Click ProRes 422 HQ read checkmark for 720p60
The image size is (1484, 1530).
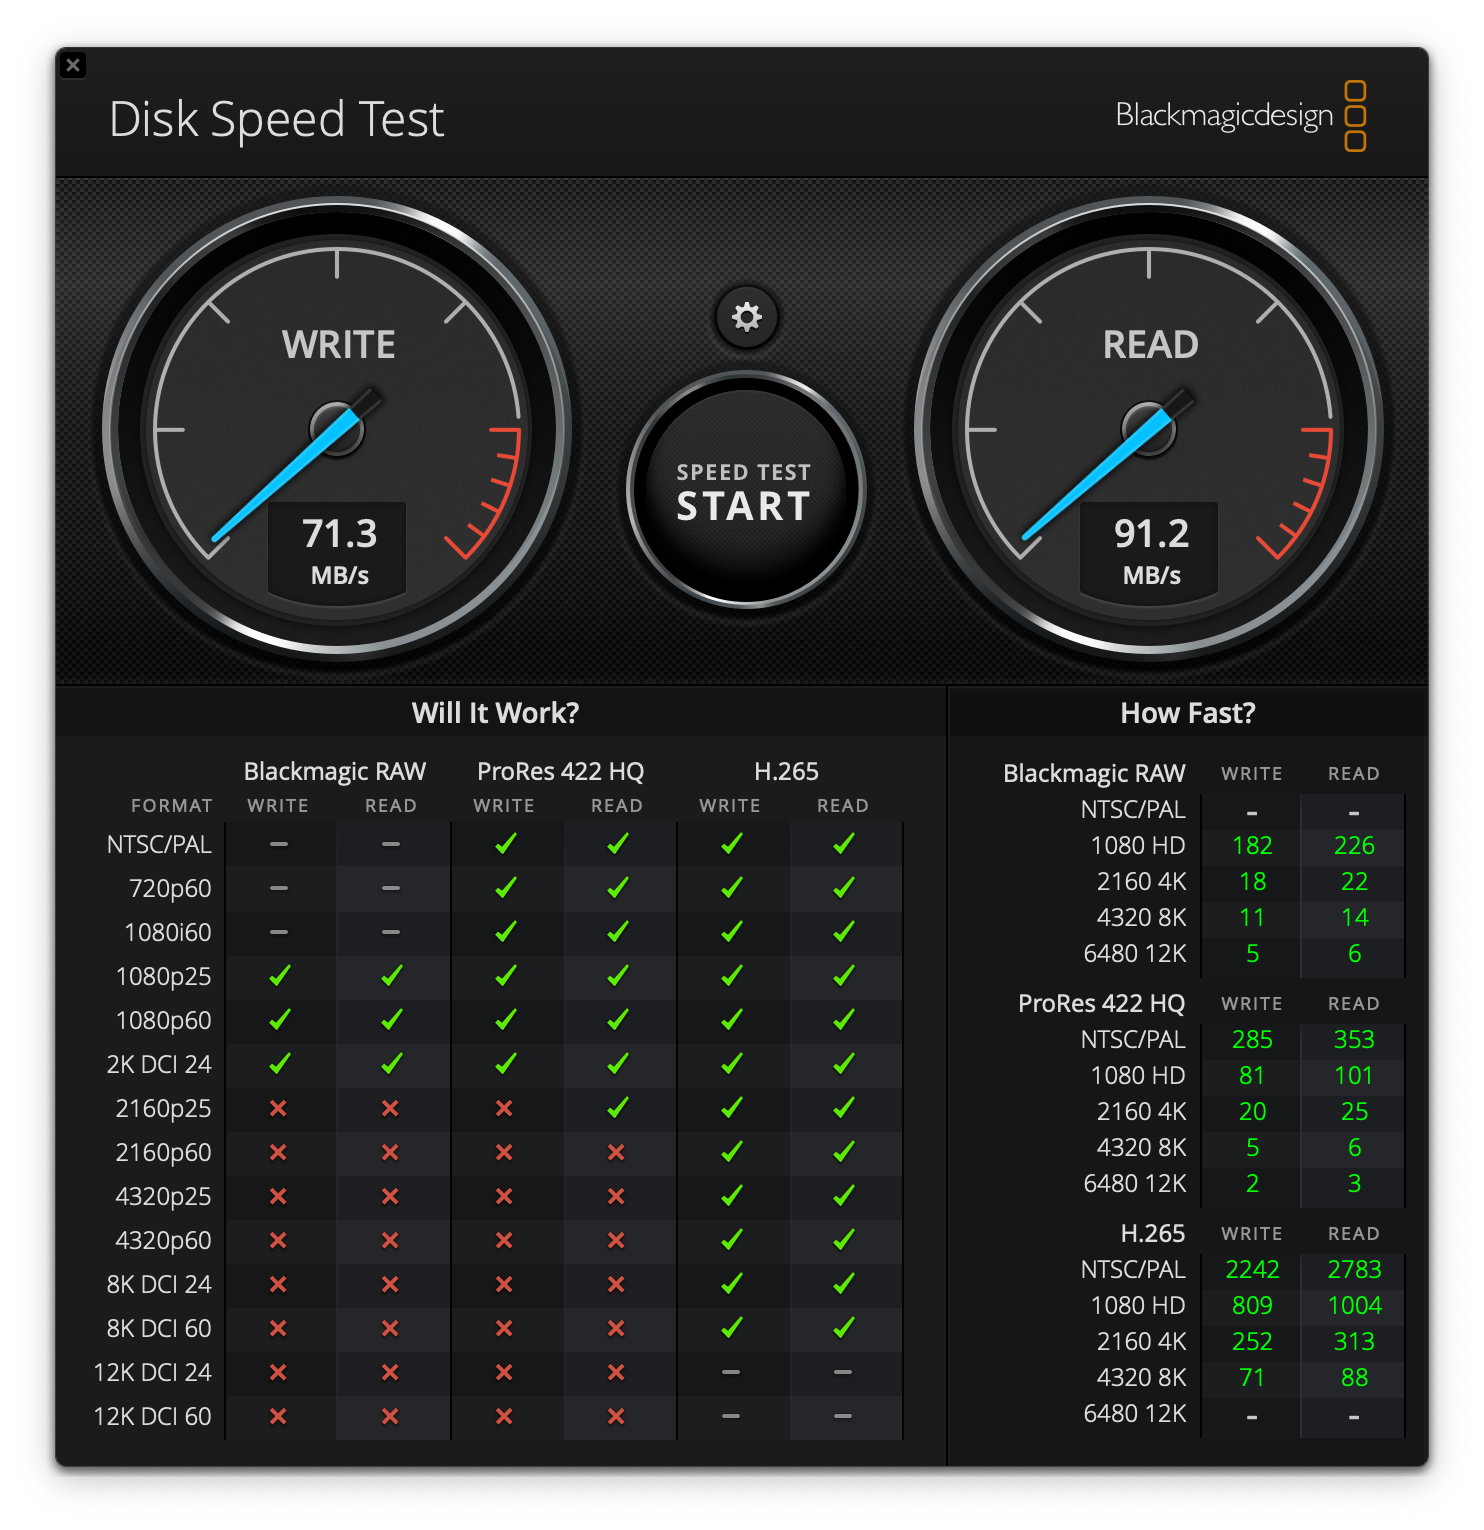click(x=617, y=888)
